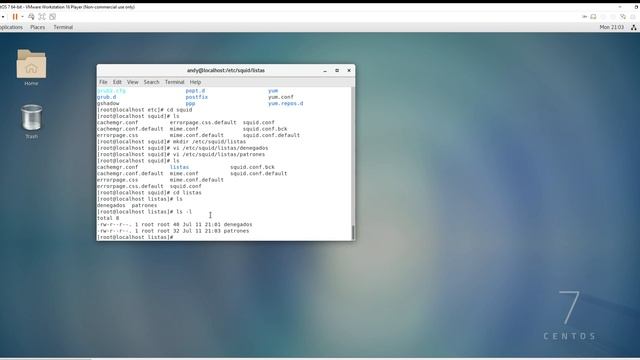Open the terminal window's Terminal menu
The height and width of the screenshot is (360, 640).
coord(175,82)
